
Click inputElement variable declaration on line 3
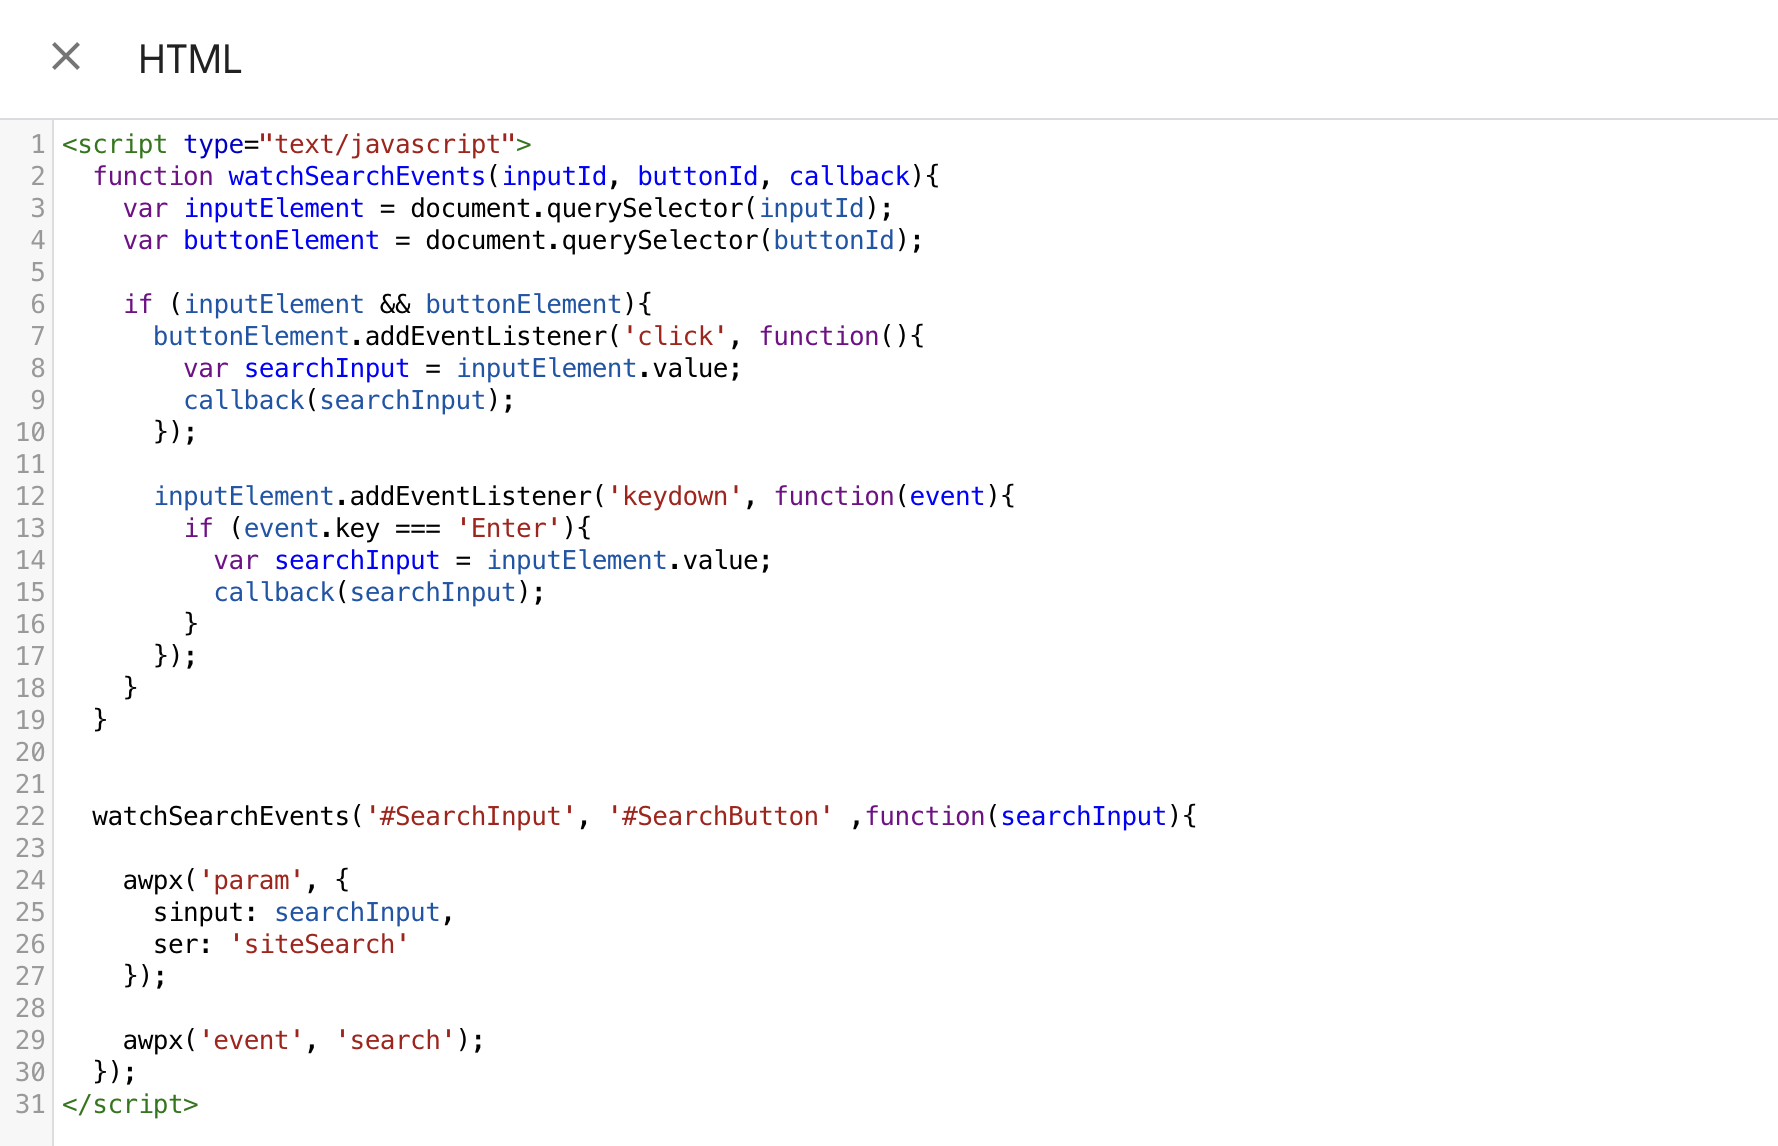[274, 209]
